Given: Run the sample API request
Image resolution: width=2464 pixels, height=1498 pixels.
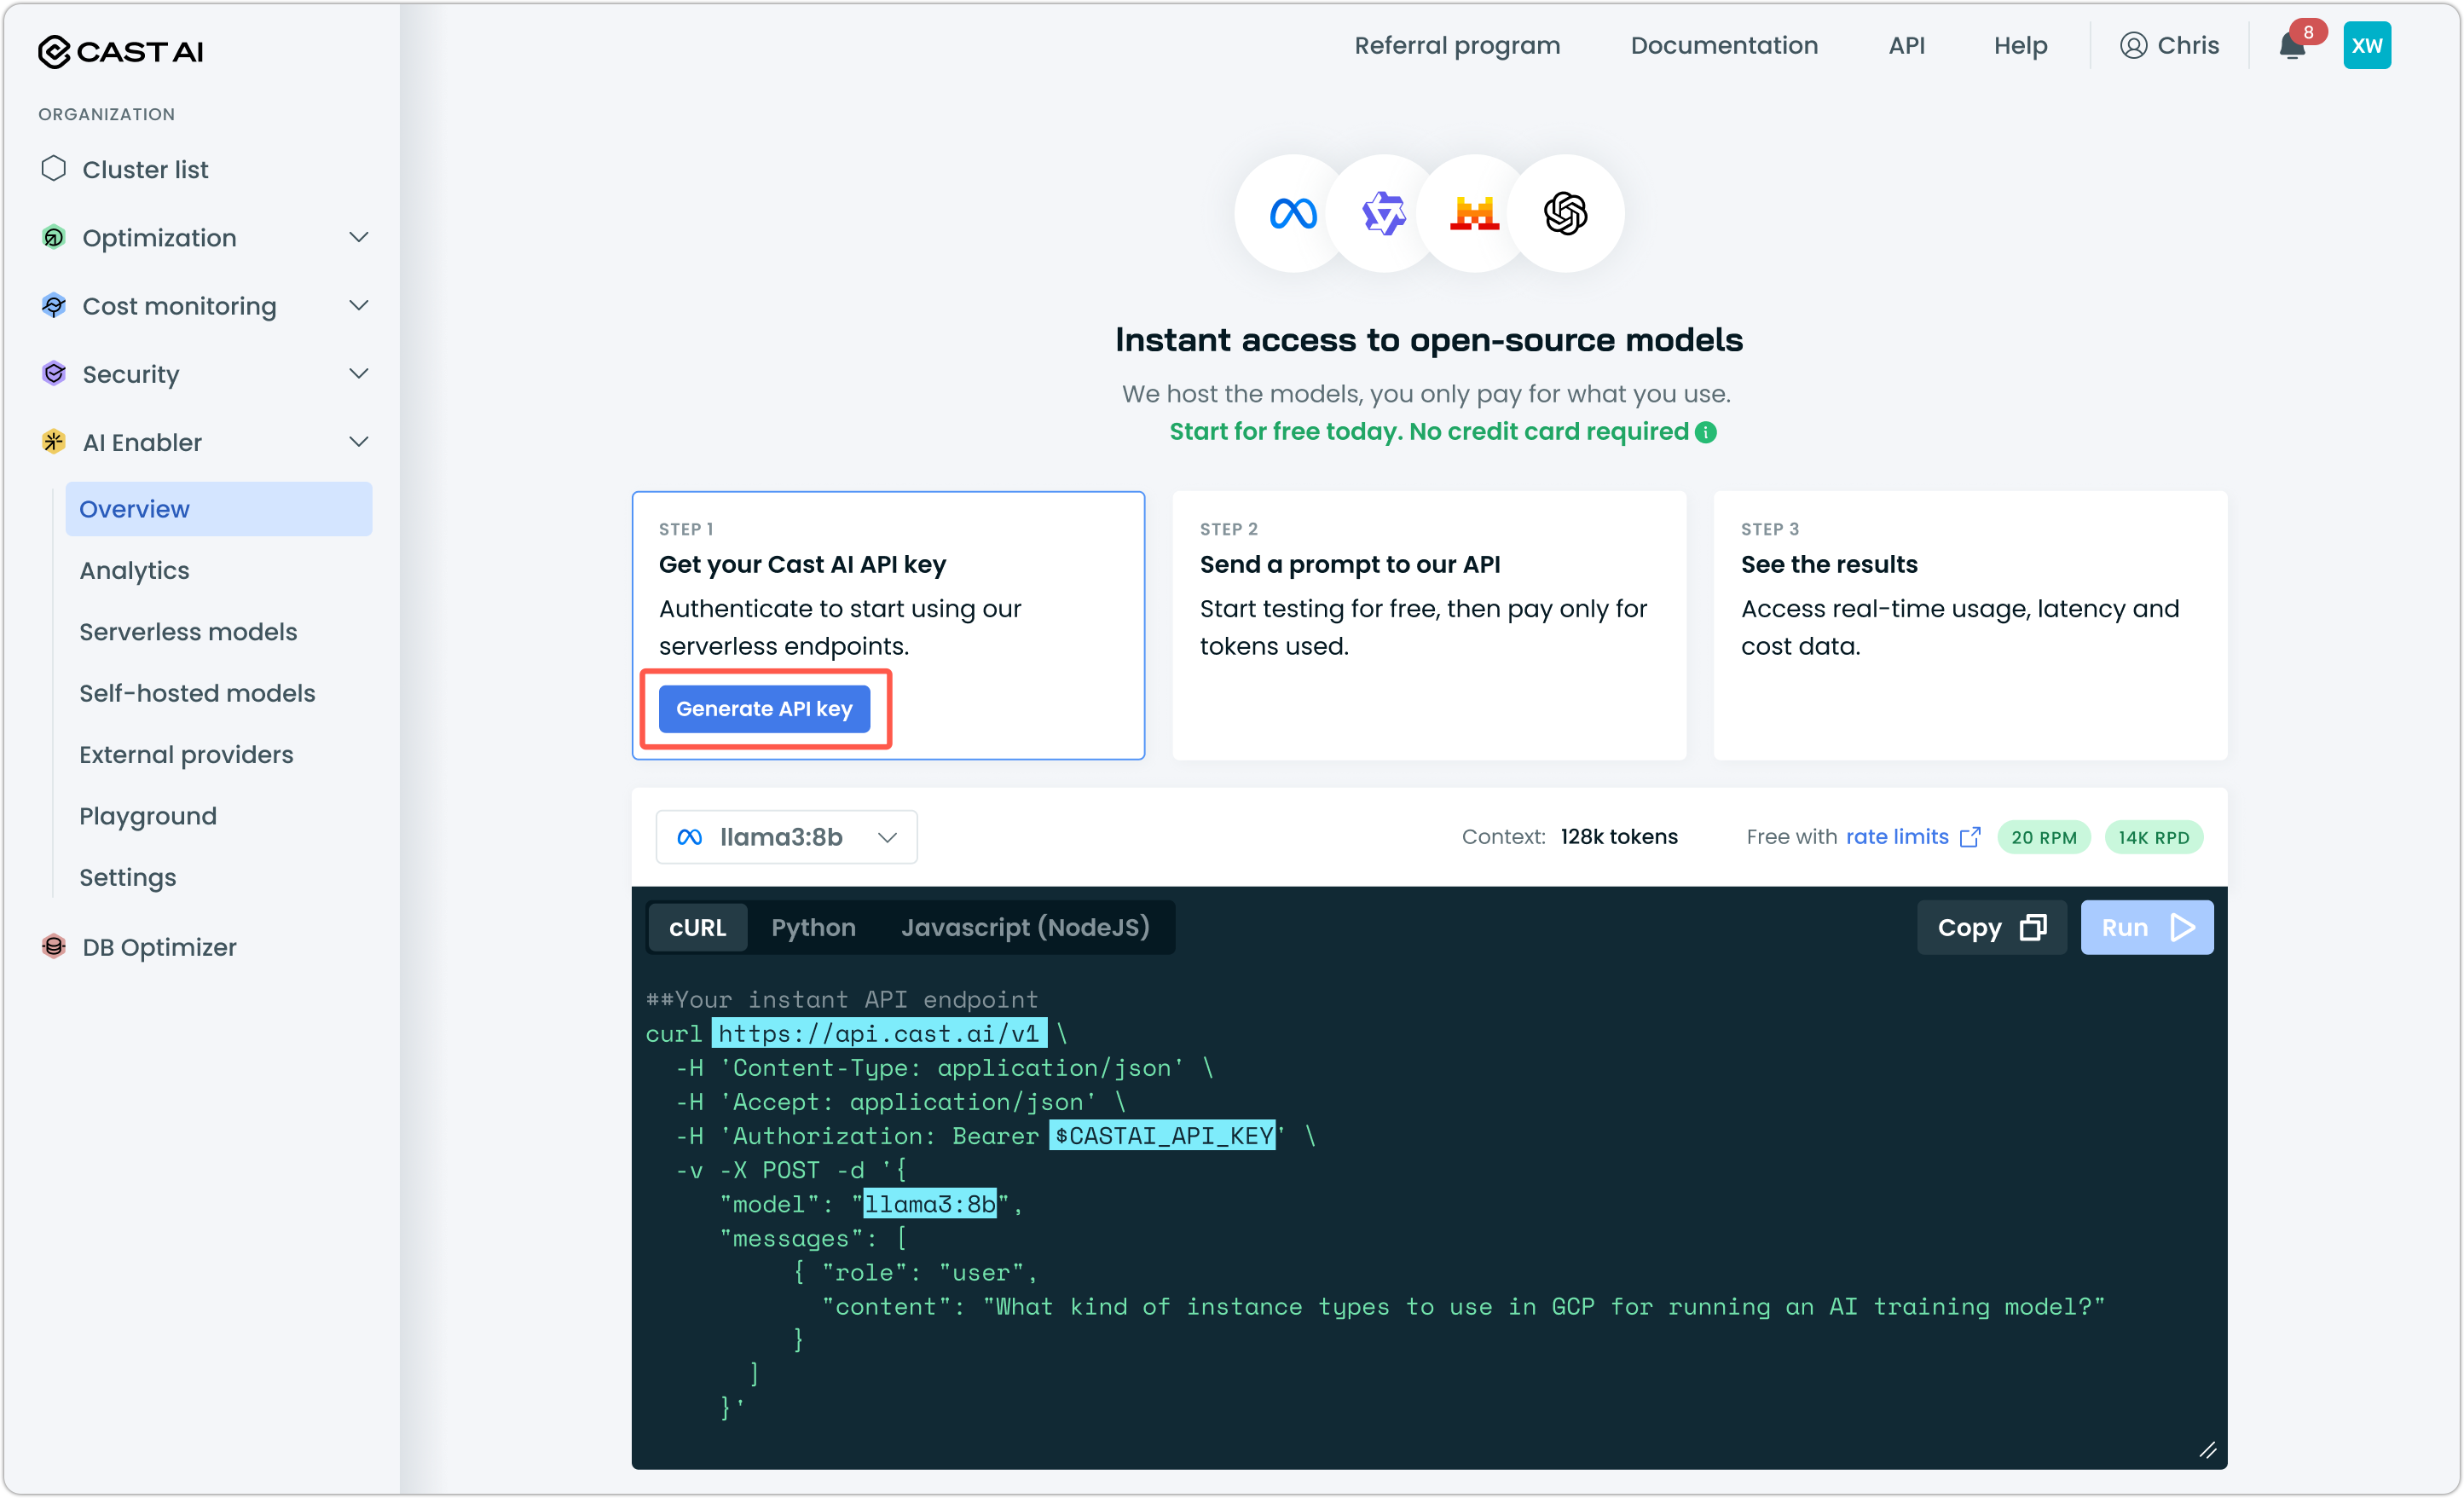Looking at the screenshot, I should pos(2146,928).
